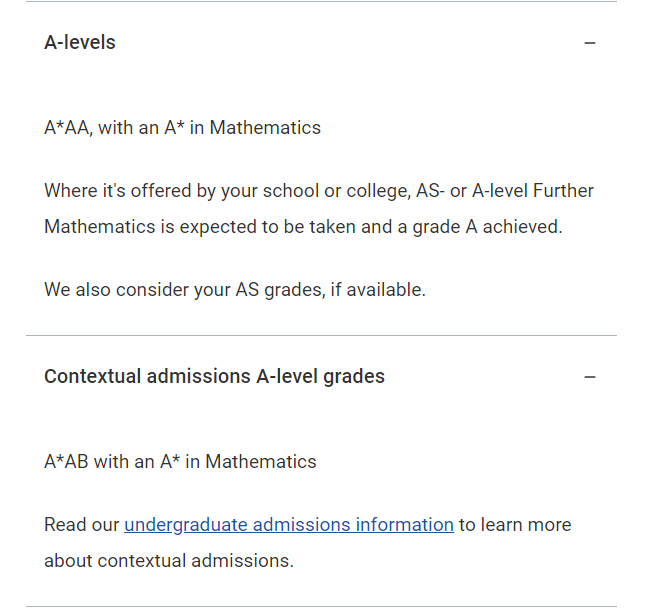Toggle the Contextual admissions A-level grades heading
Screen dimensions: 646x611
pos(214,377)
